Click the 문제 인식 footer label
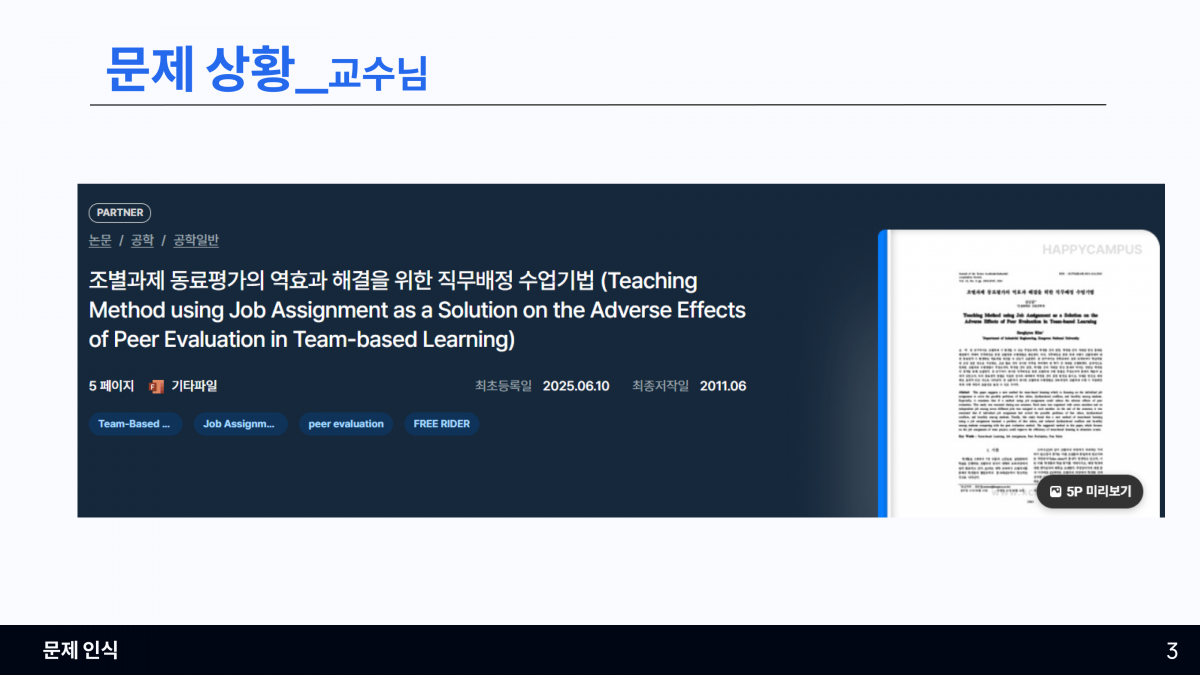 tap(80, 650)
